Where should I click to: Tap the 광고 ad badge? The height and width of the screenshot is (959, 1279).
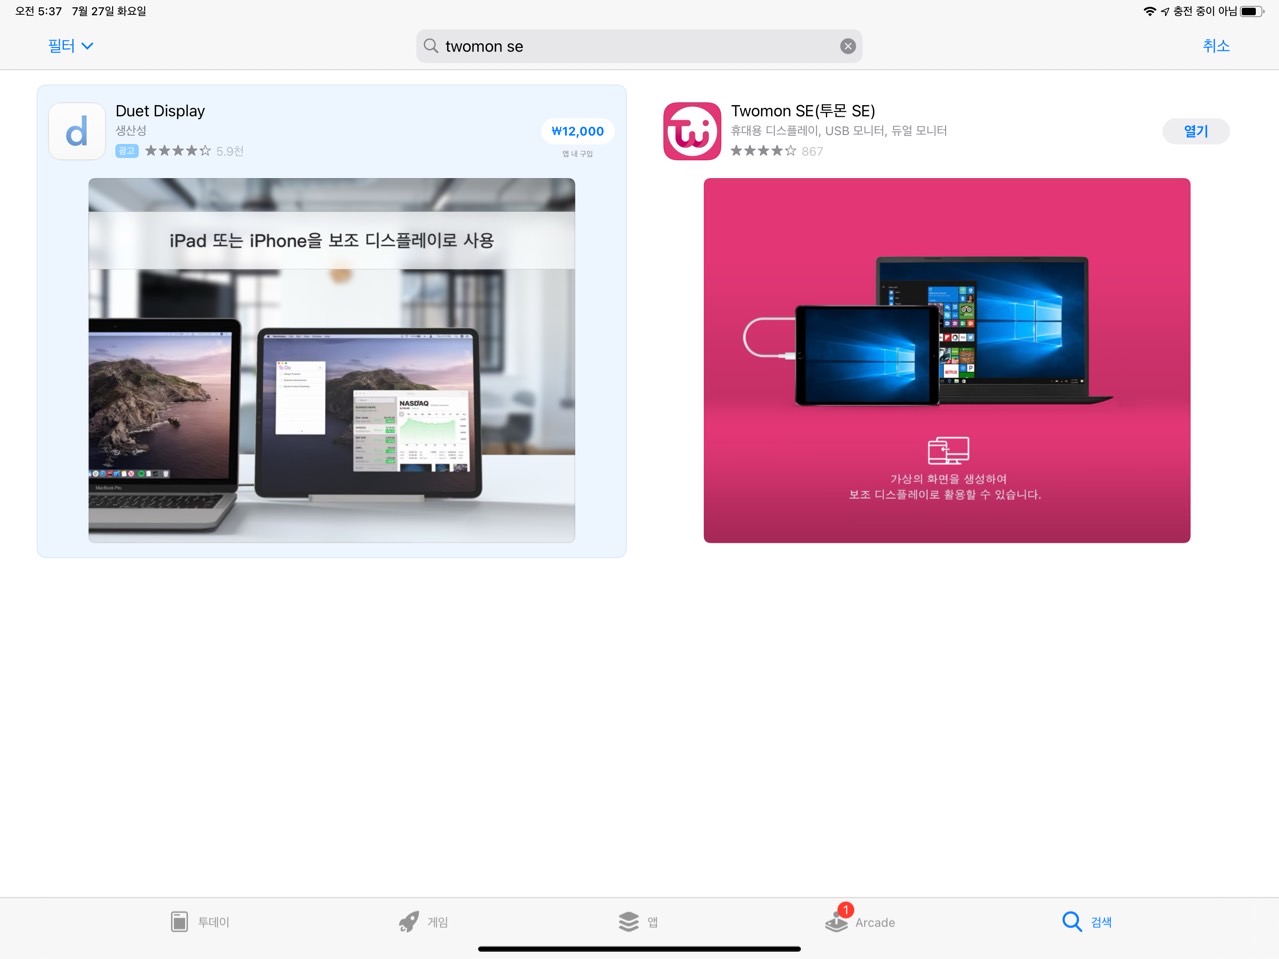point(127,151)
